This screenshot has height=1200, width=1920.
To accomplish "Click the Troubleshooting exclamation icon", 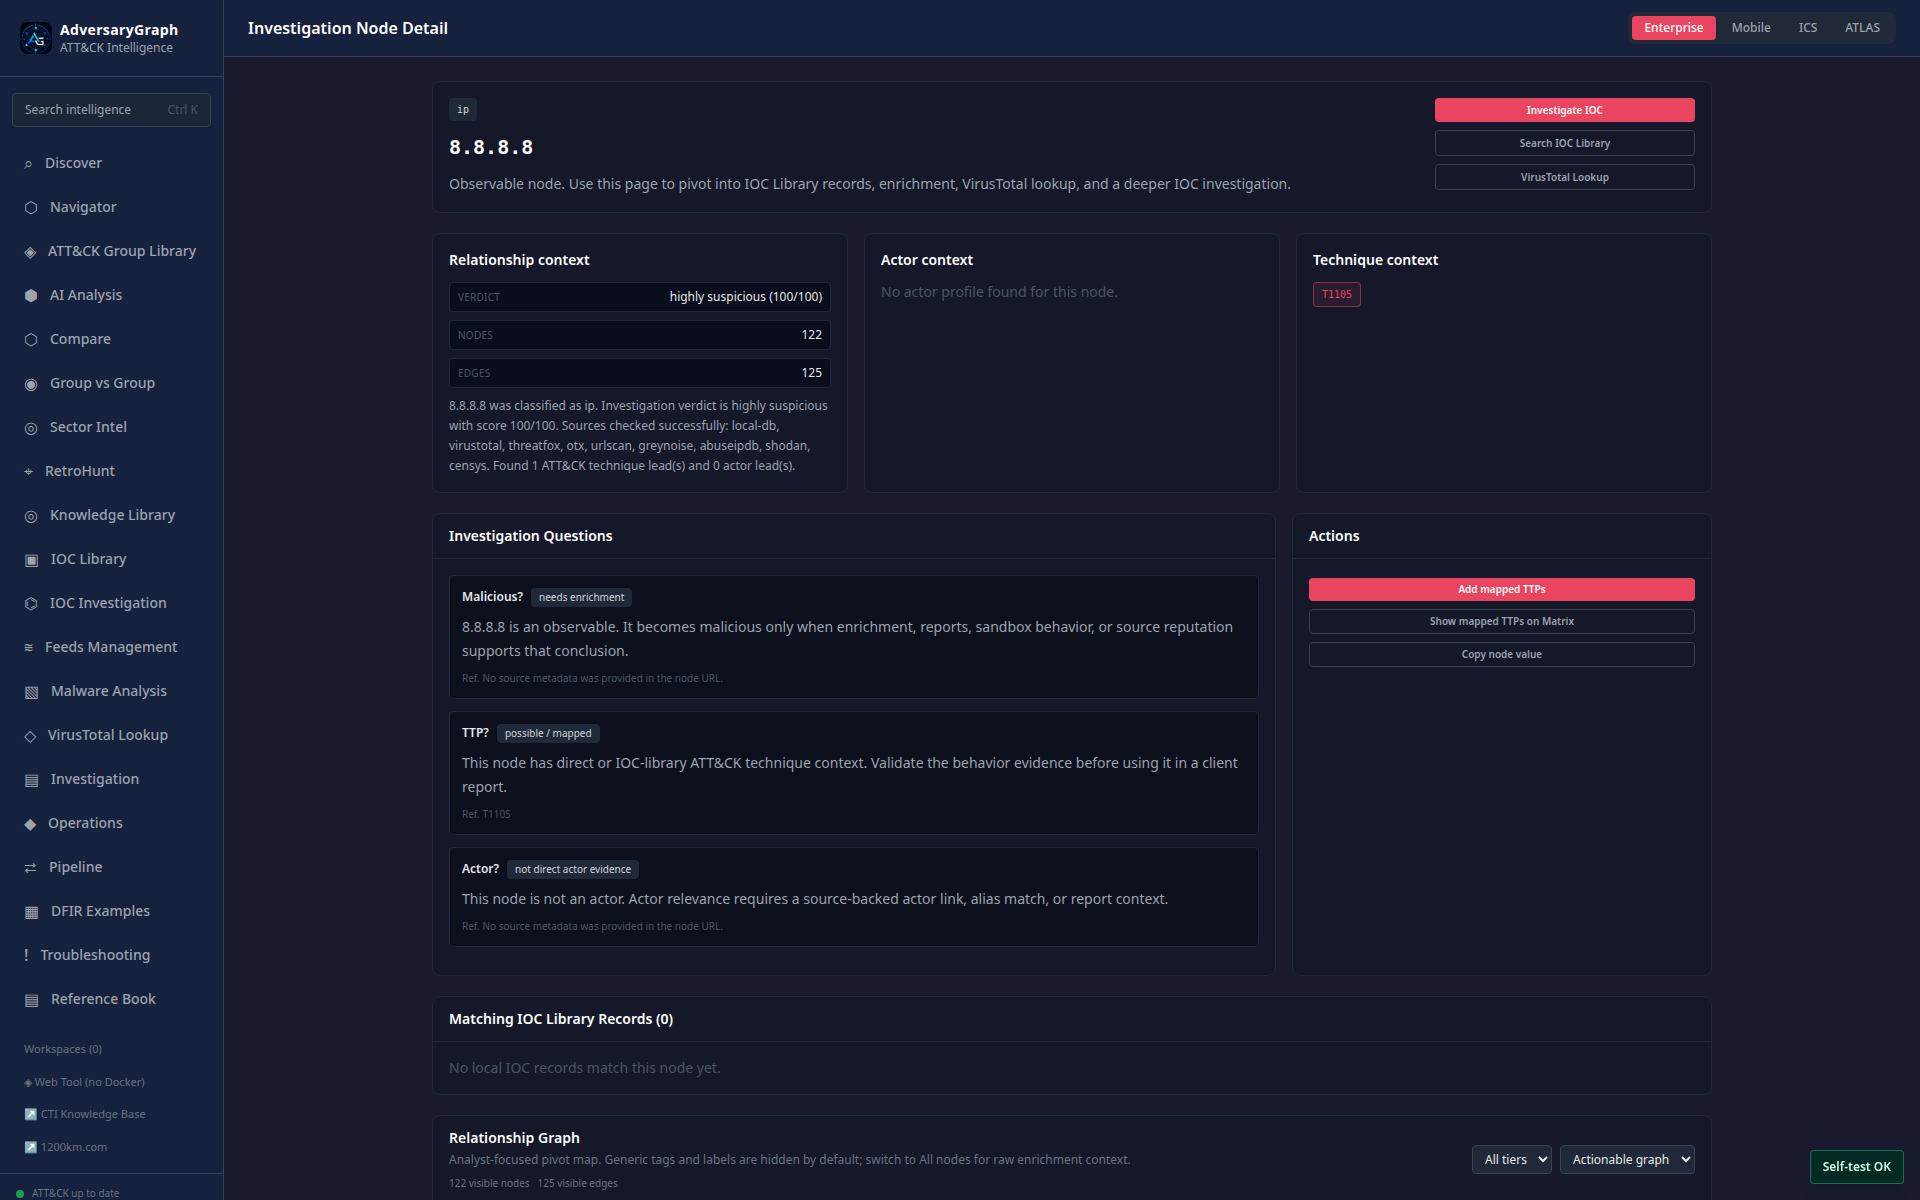I will [26, 955].
